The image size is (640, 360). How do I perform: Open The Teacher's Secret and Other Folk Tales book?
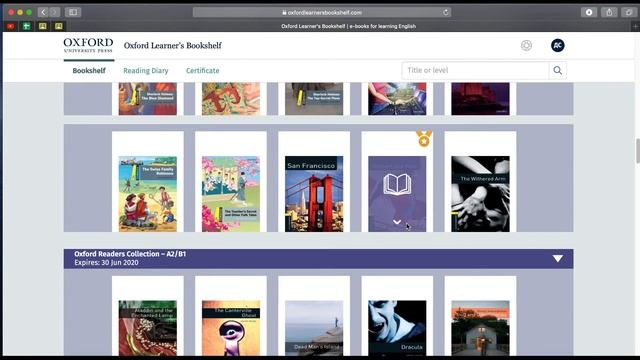click(231, 194)
